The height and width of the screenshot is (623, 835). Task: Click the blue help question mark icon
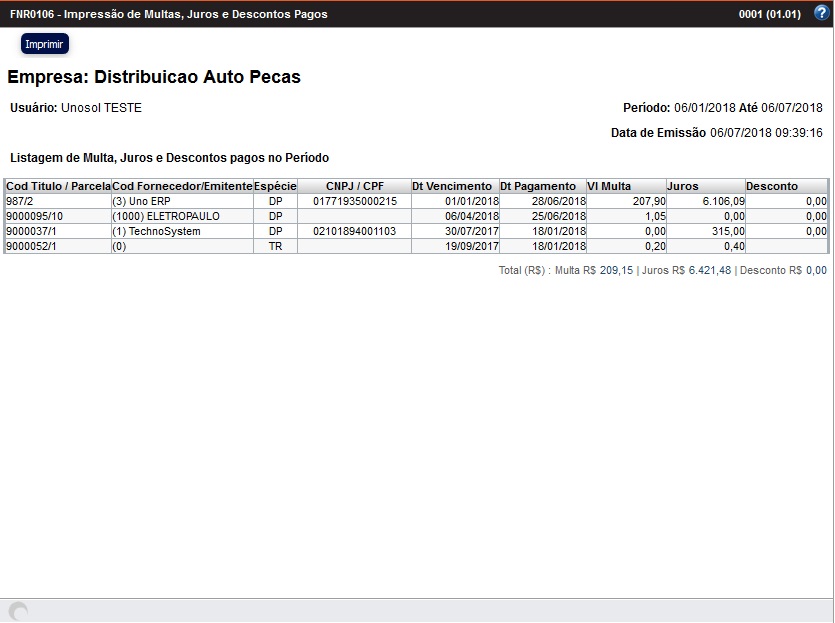coord(821,13)
